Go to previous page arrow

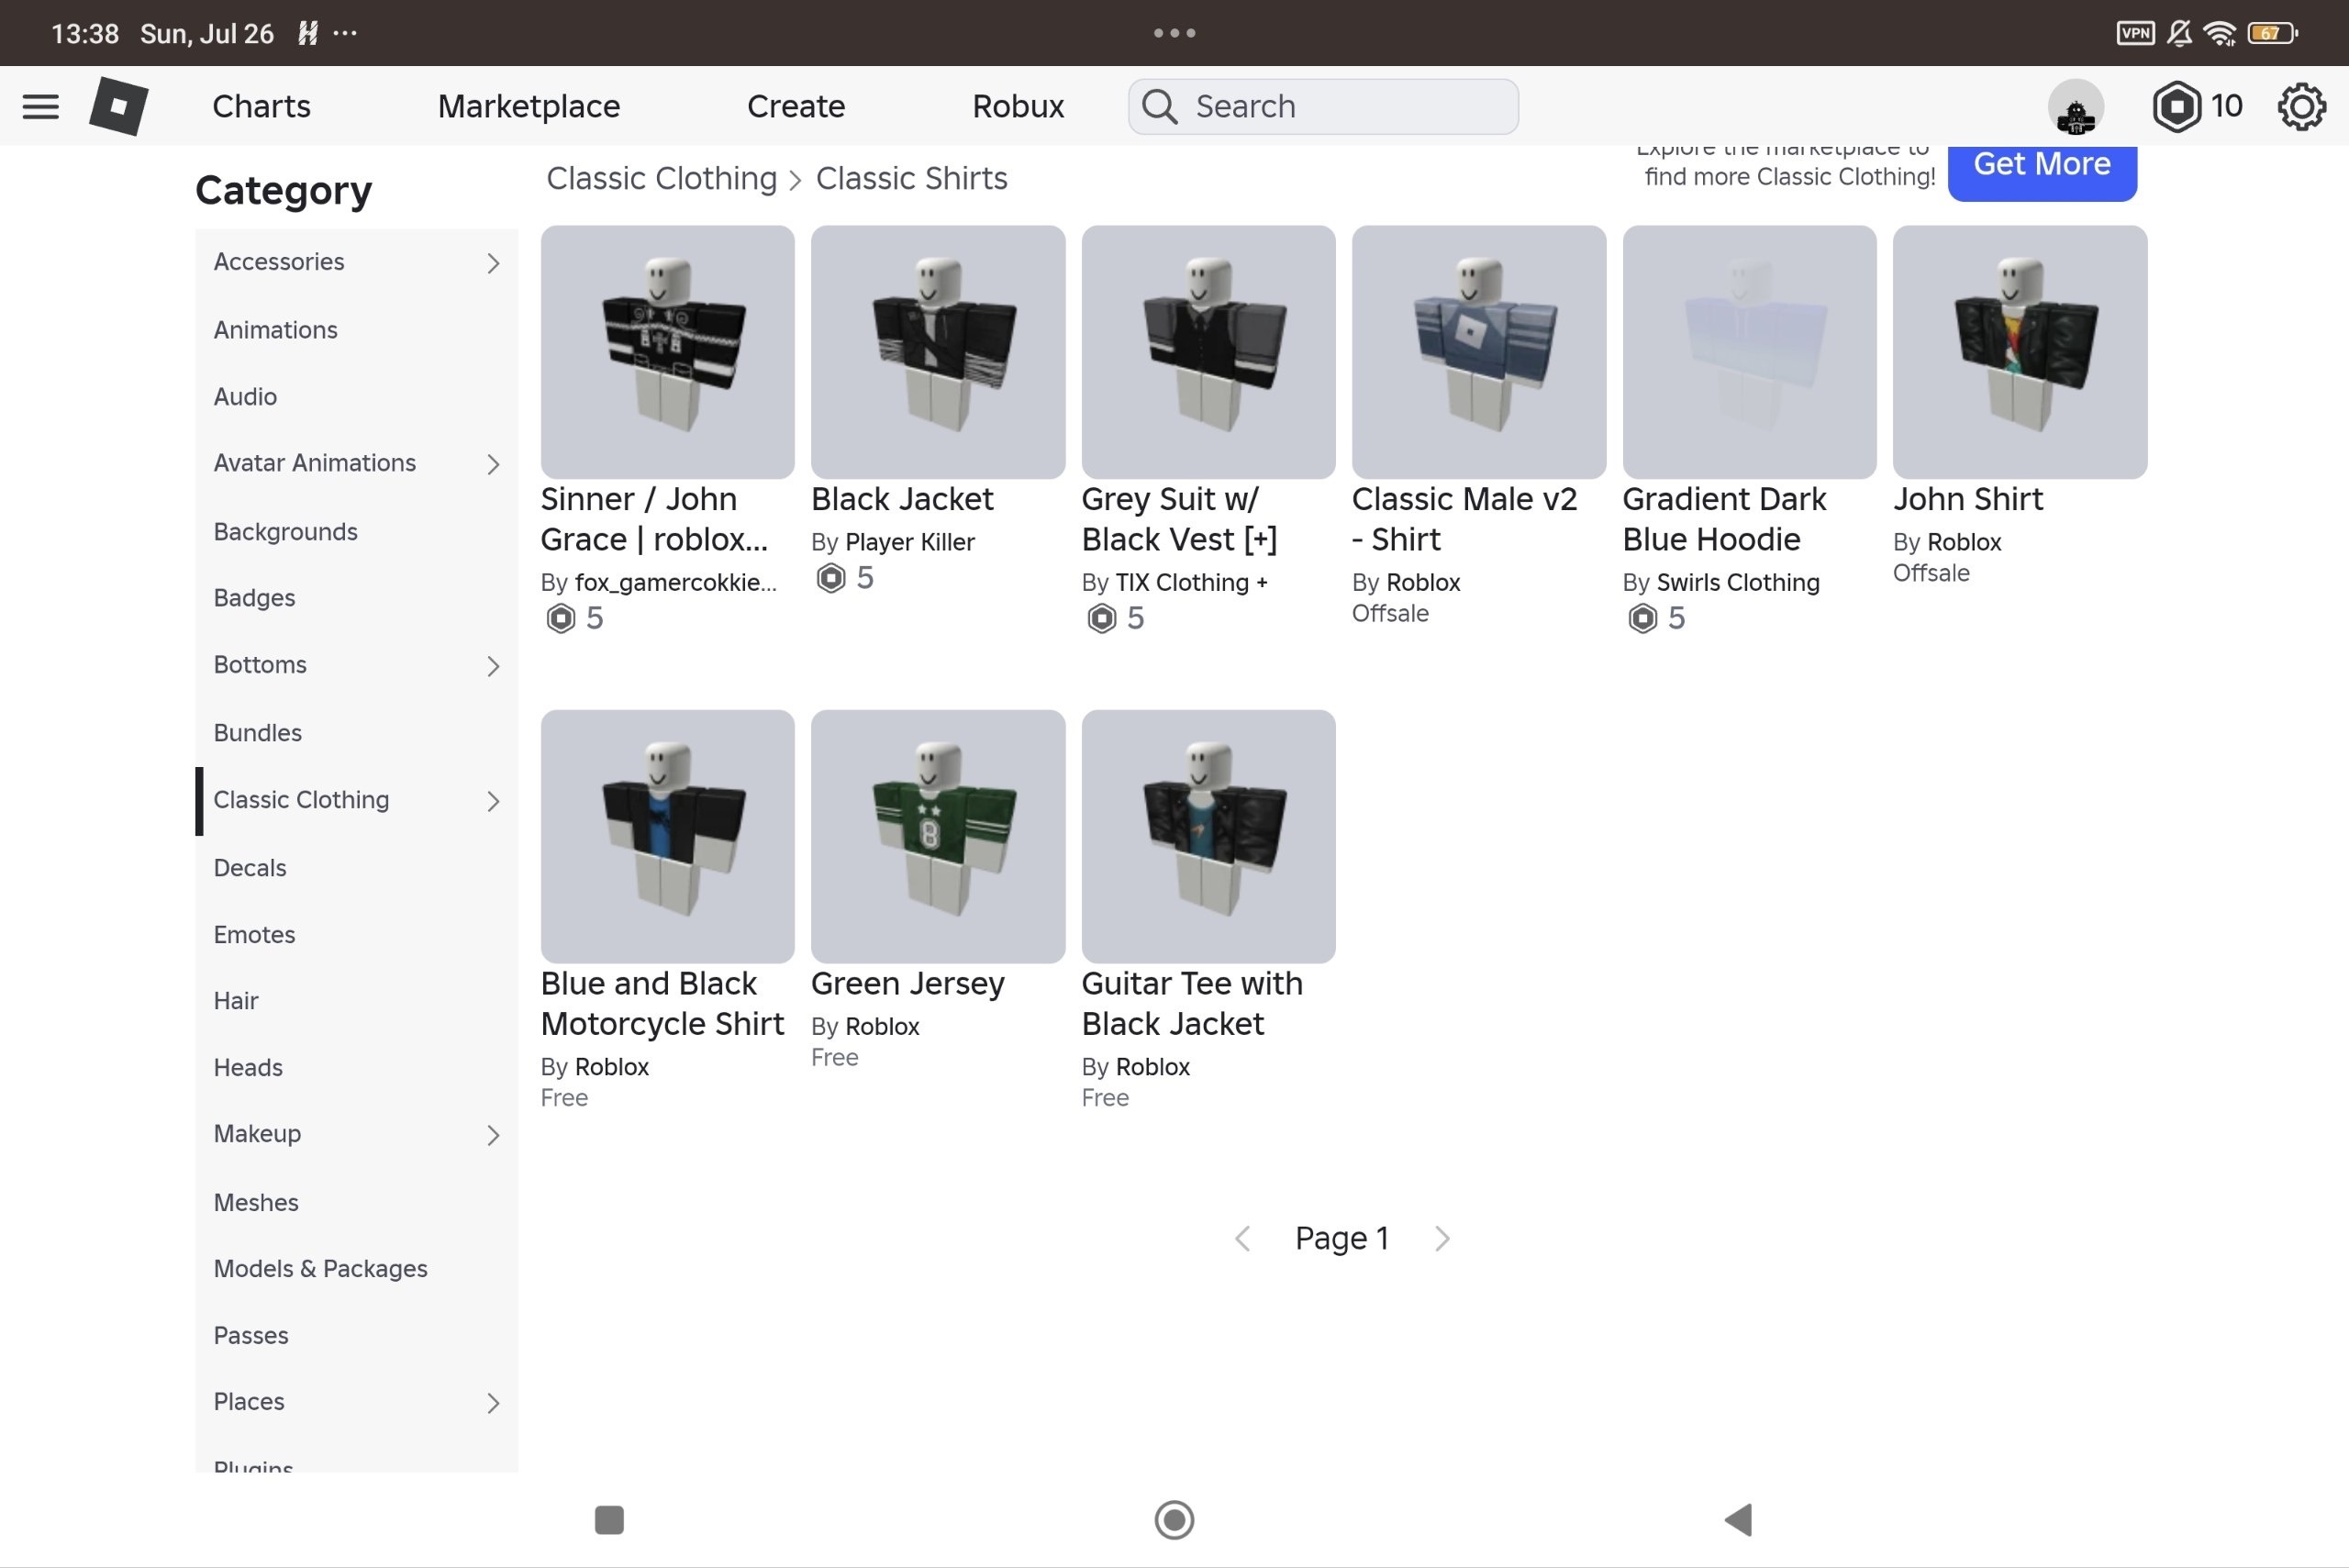pyautogui.click(x=1243, y=1238)
